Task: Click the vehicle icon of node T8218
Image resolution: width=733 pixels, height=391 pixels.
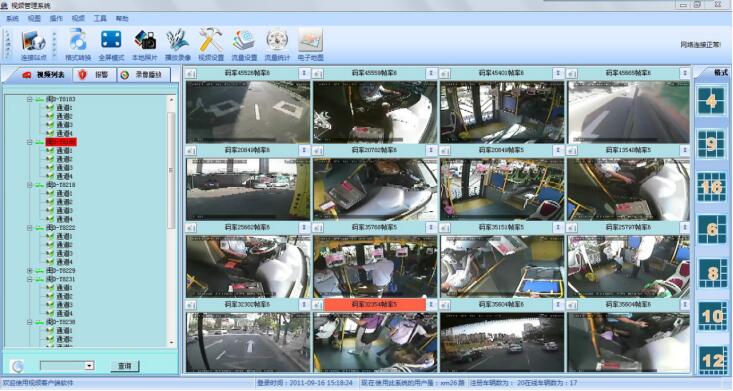Action: (x=40, y=185)
